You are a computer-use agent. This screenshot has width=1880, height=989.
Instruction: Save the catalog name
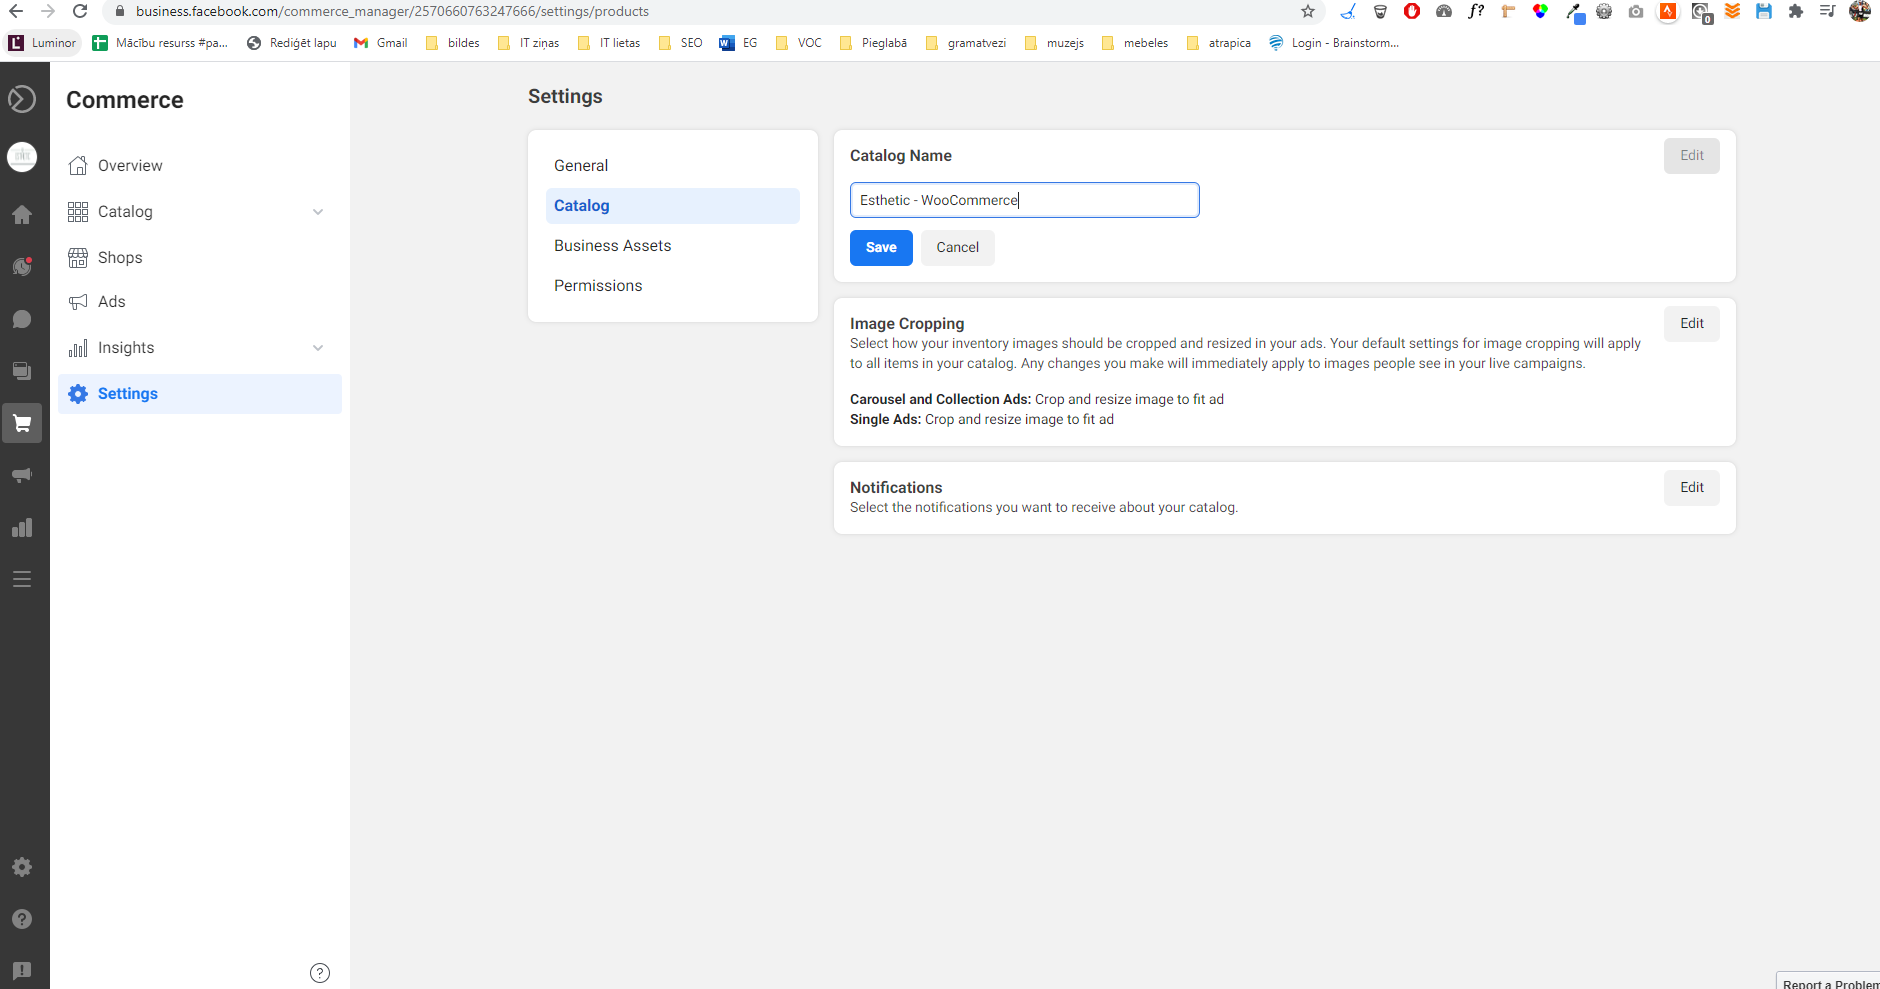pyautogui.click(x=881, y=248)
